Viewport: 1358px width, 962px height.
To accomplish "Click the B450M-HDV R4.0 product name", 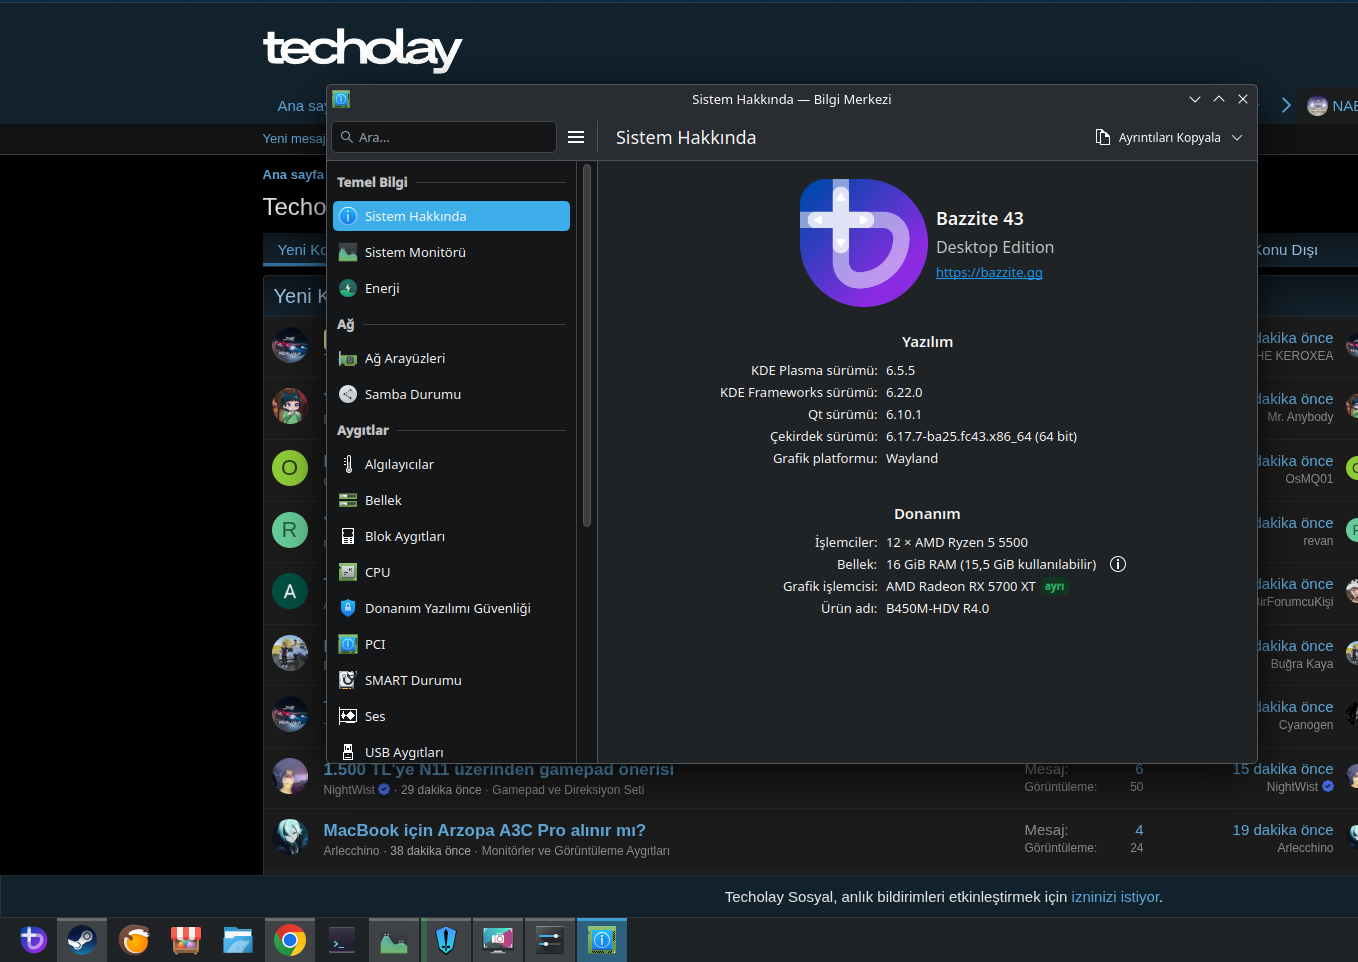I will 937,608.
